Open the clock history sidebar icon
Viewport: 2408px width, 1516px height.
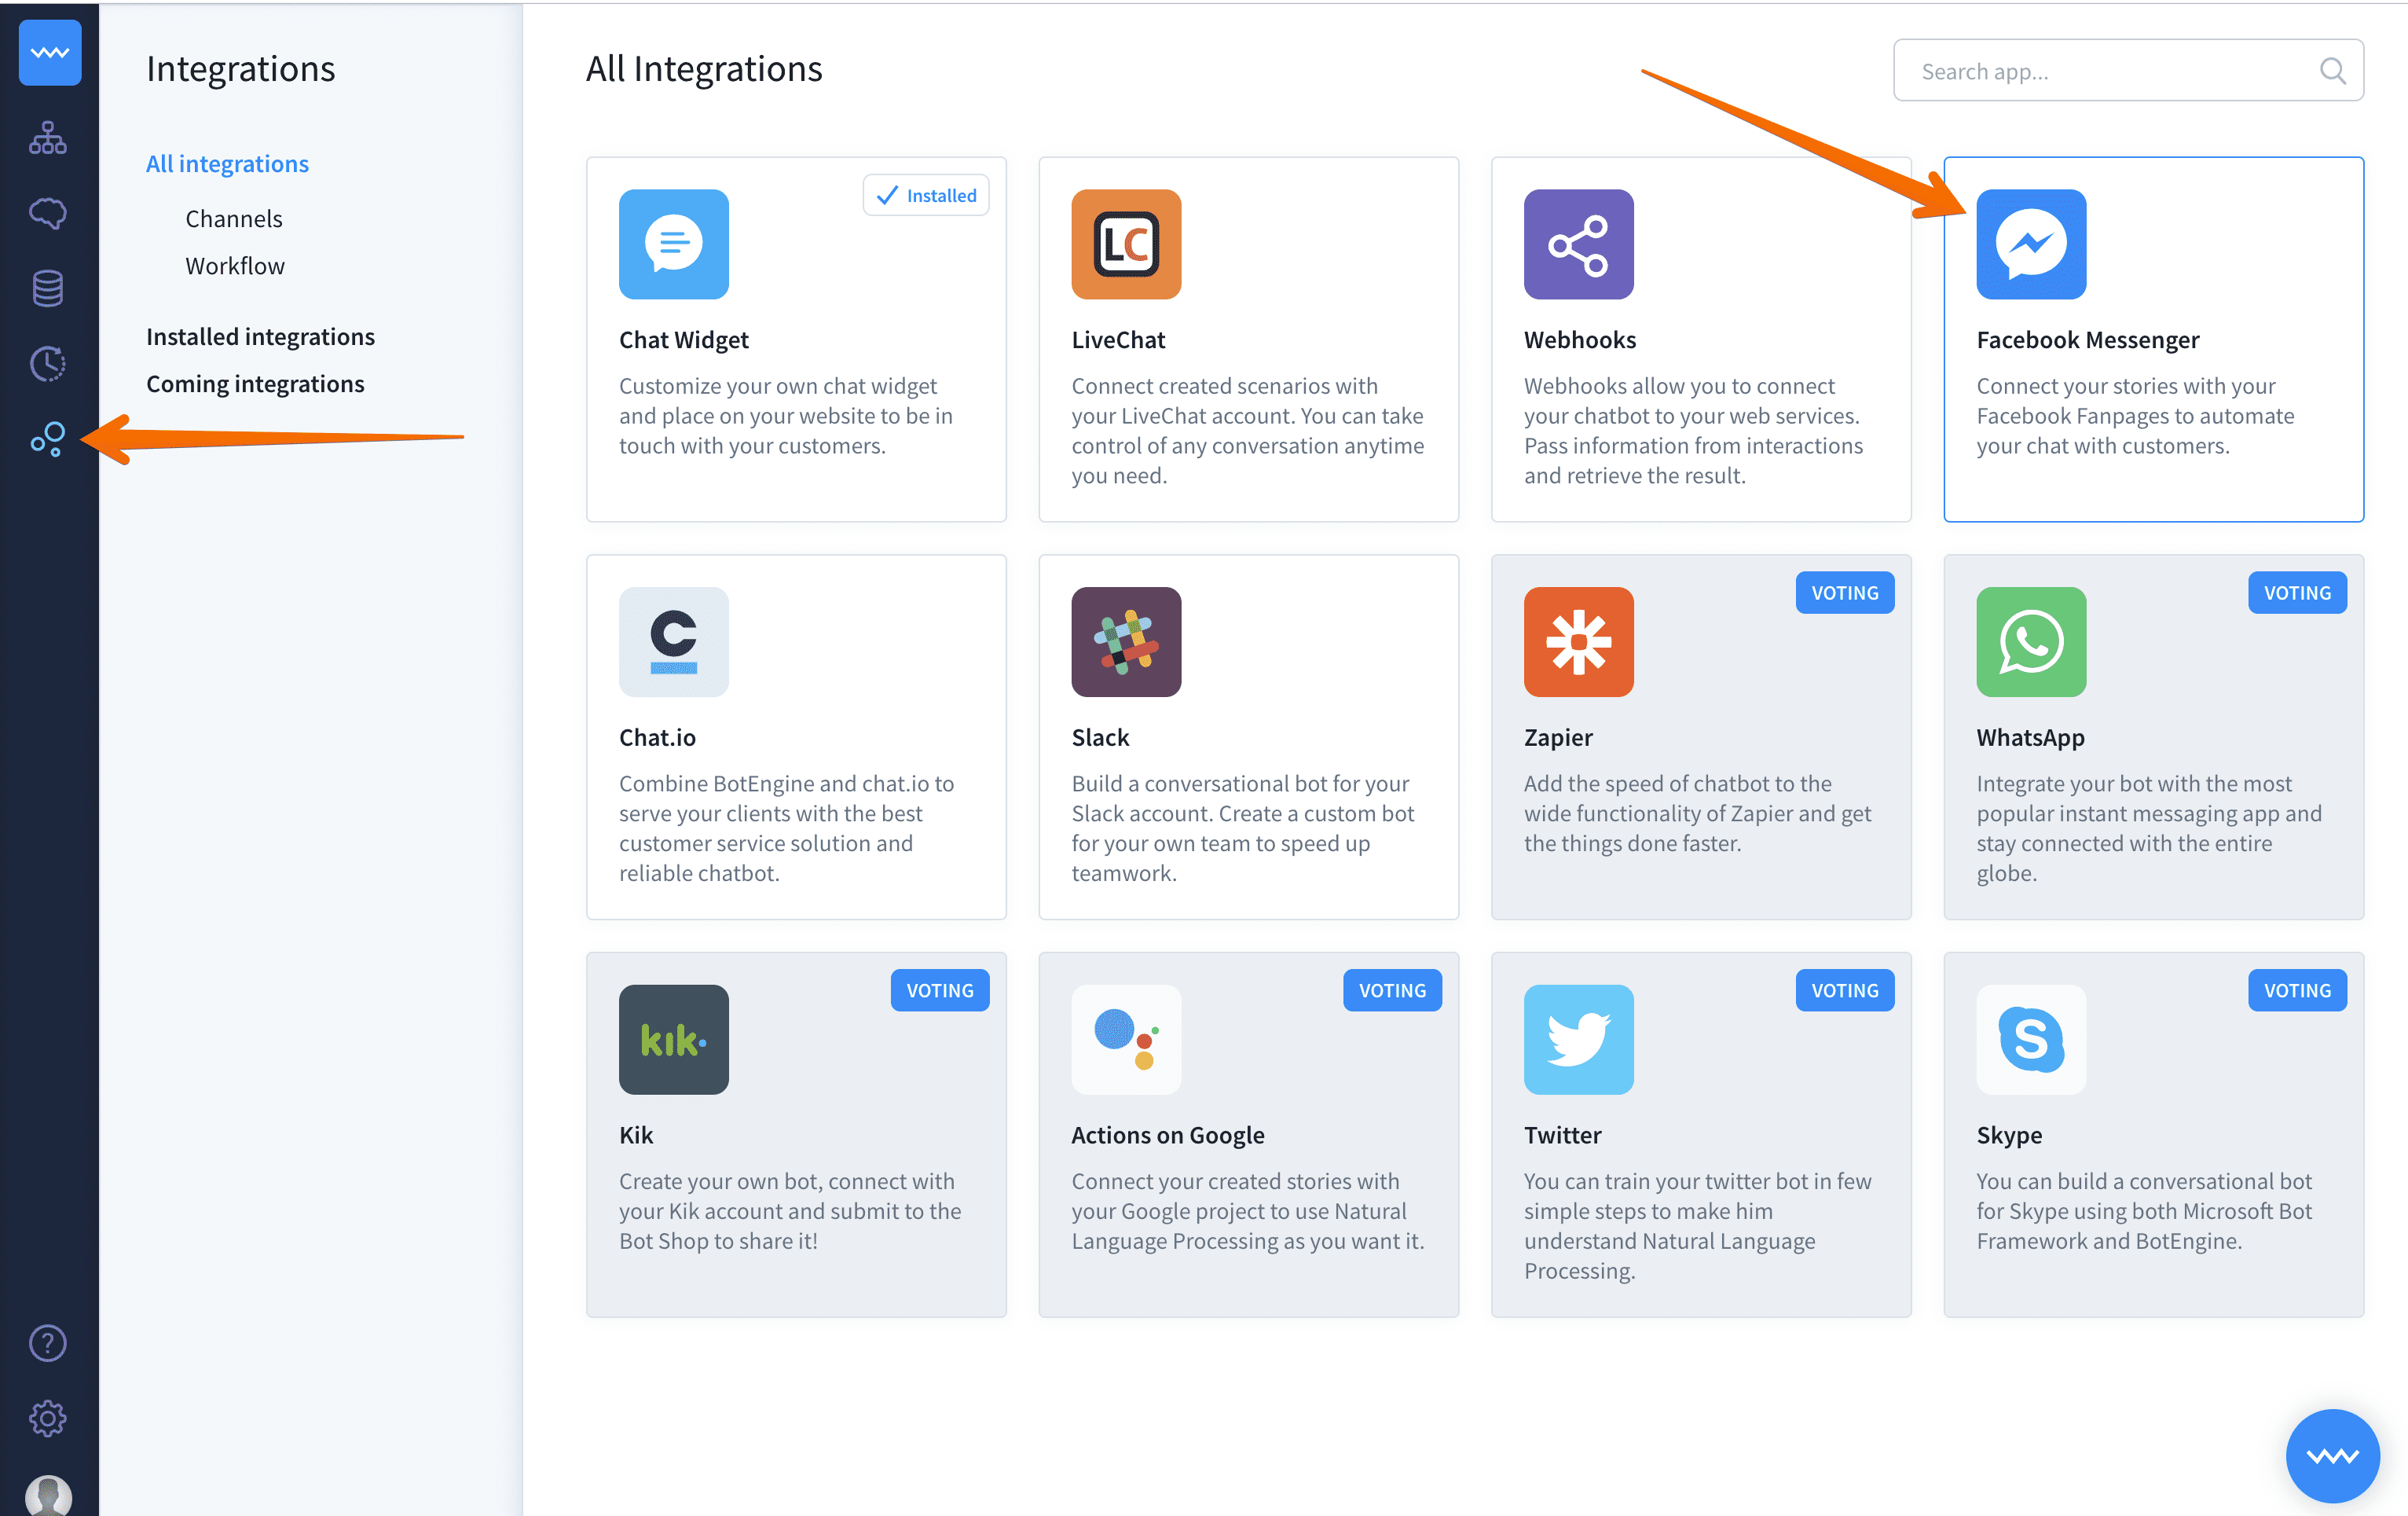(x=48, y=363)
